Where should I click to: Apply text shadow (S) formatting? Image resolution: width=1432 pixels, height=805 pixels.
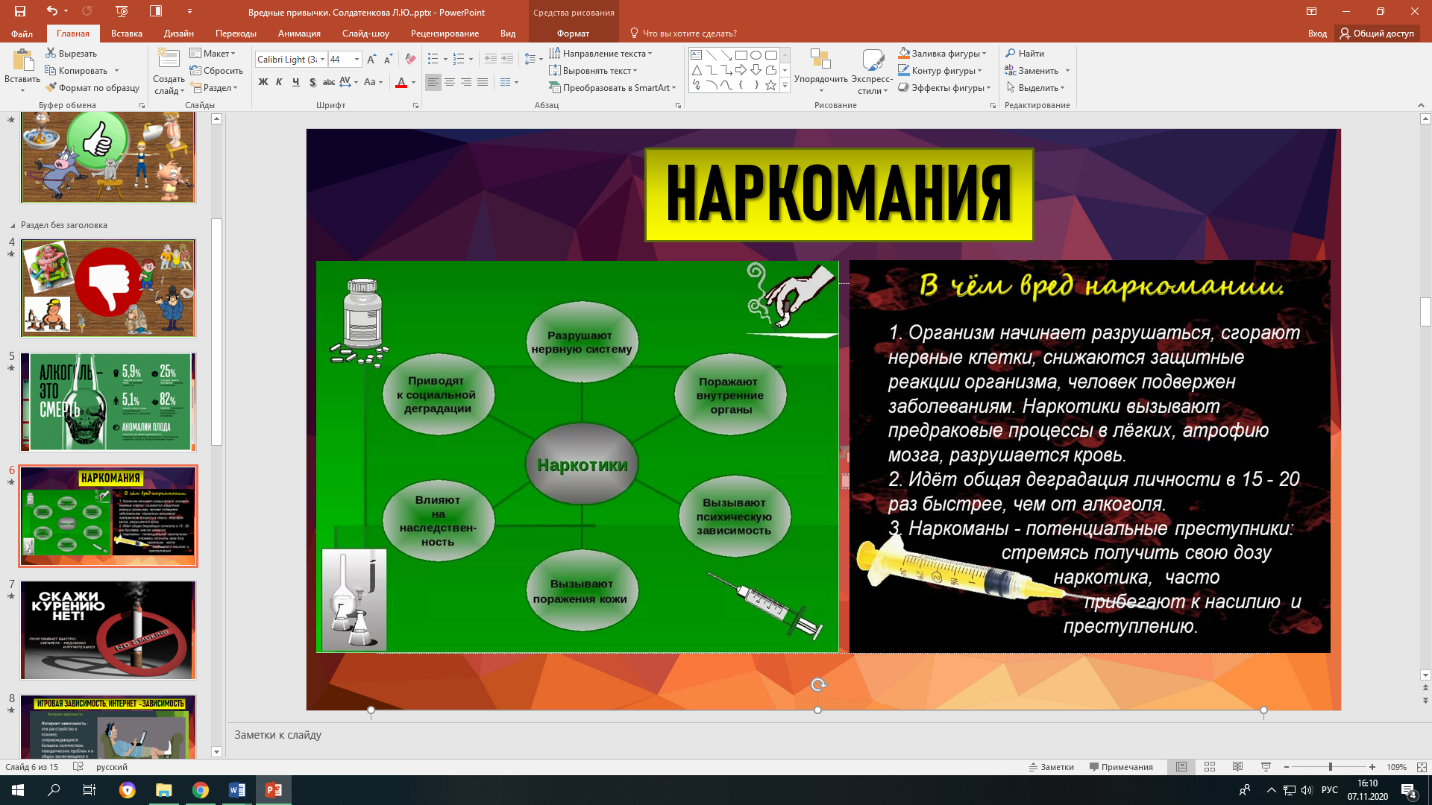[311, 82]
